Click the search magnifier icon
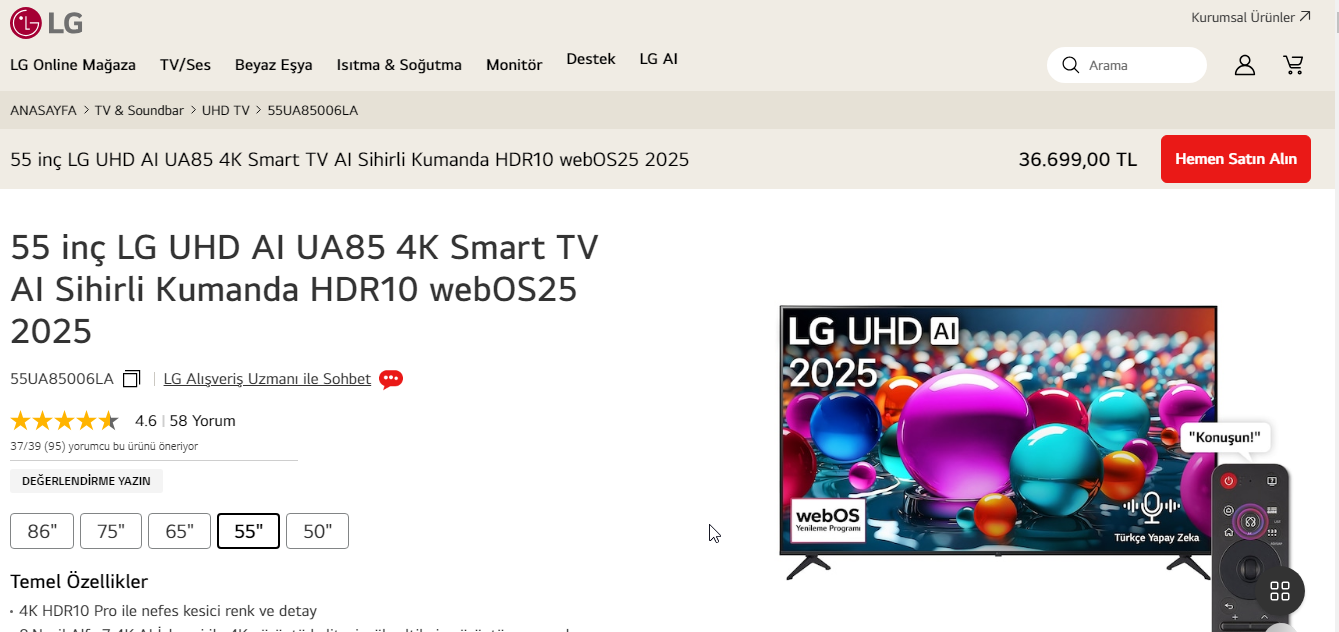The width and height of the screenshot is (1339, 632). click(1070, 65)
